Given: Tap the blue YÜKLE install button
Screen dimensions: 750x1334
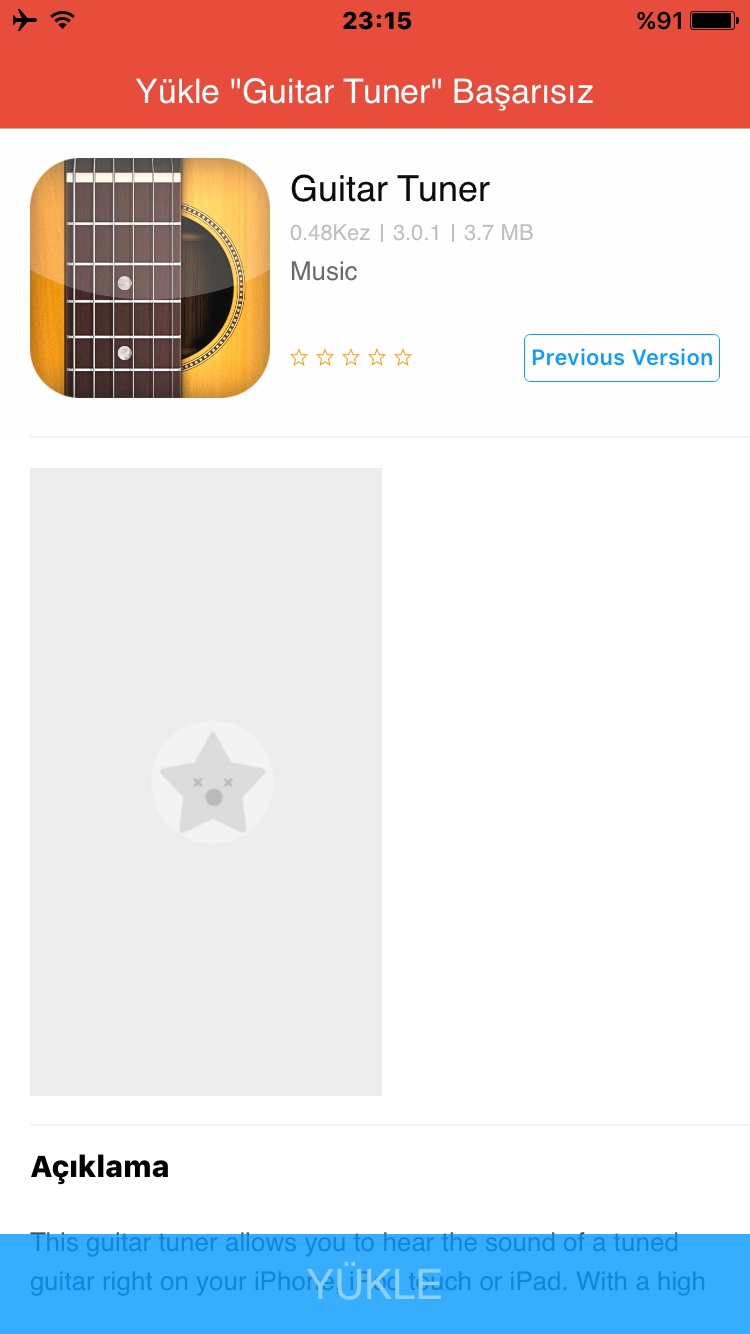Looking at the screenshot, I should point(375,1284).
